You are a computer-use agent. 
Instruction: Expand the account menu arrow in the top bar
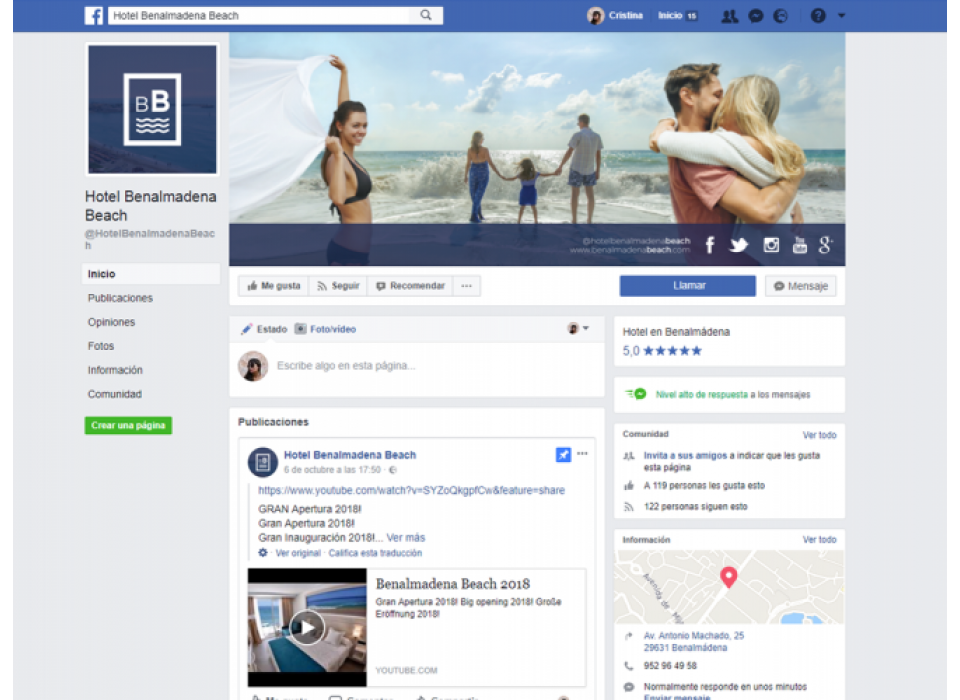coord(841,16)
